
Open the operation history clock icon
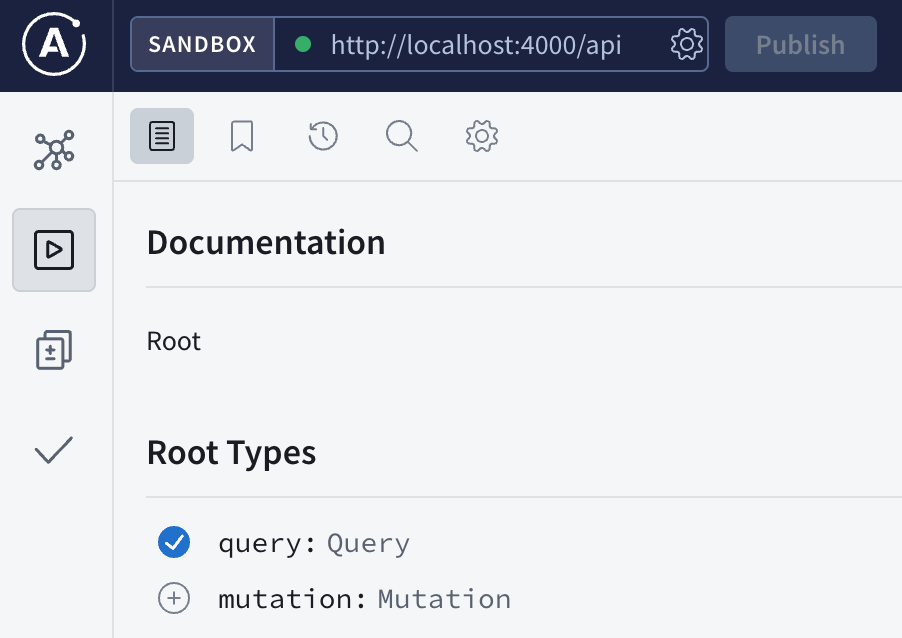point(322,136)
